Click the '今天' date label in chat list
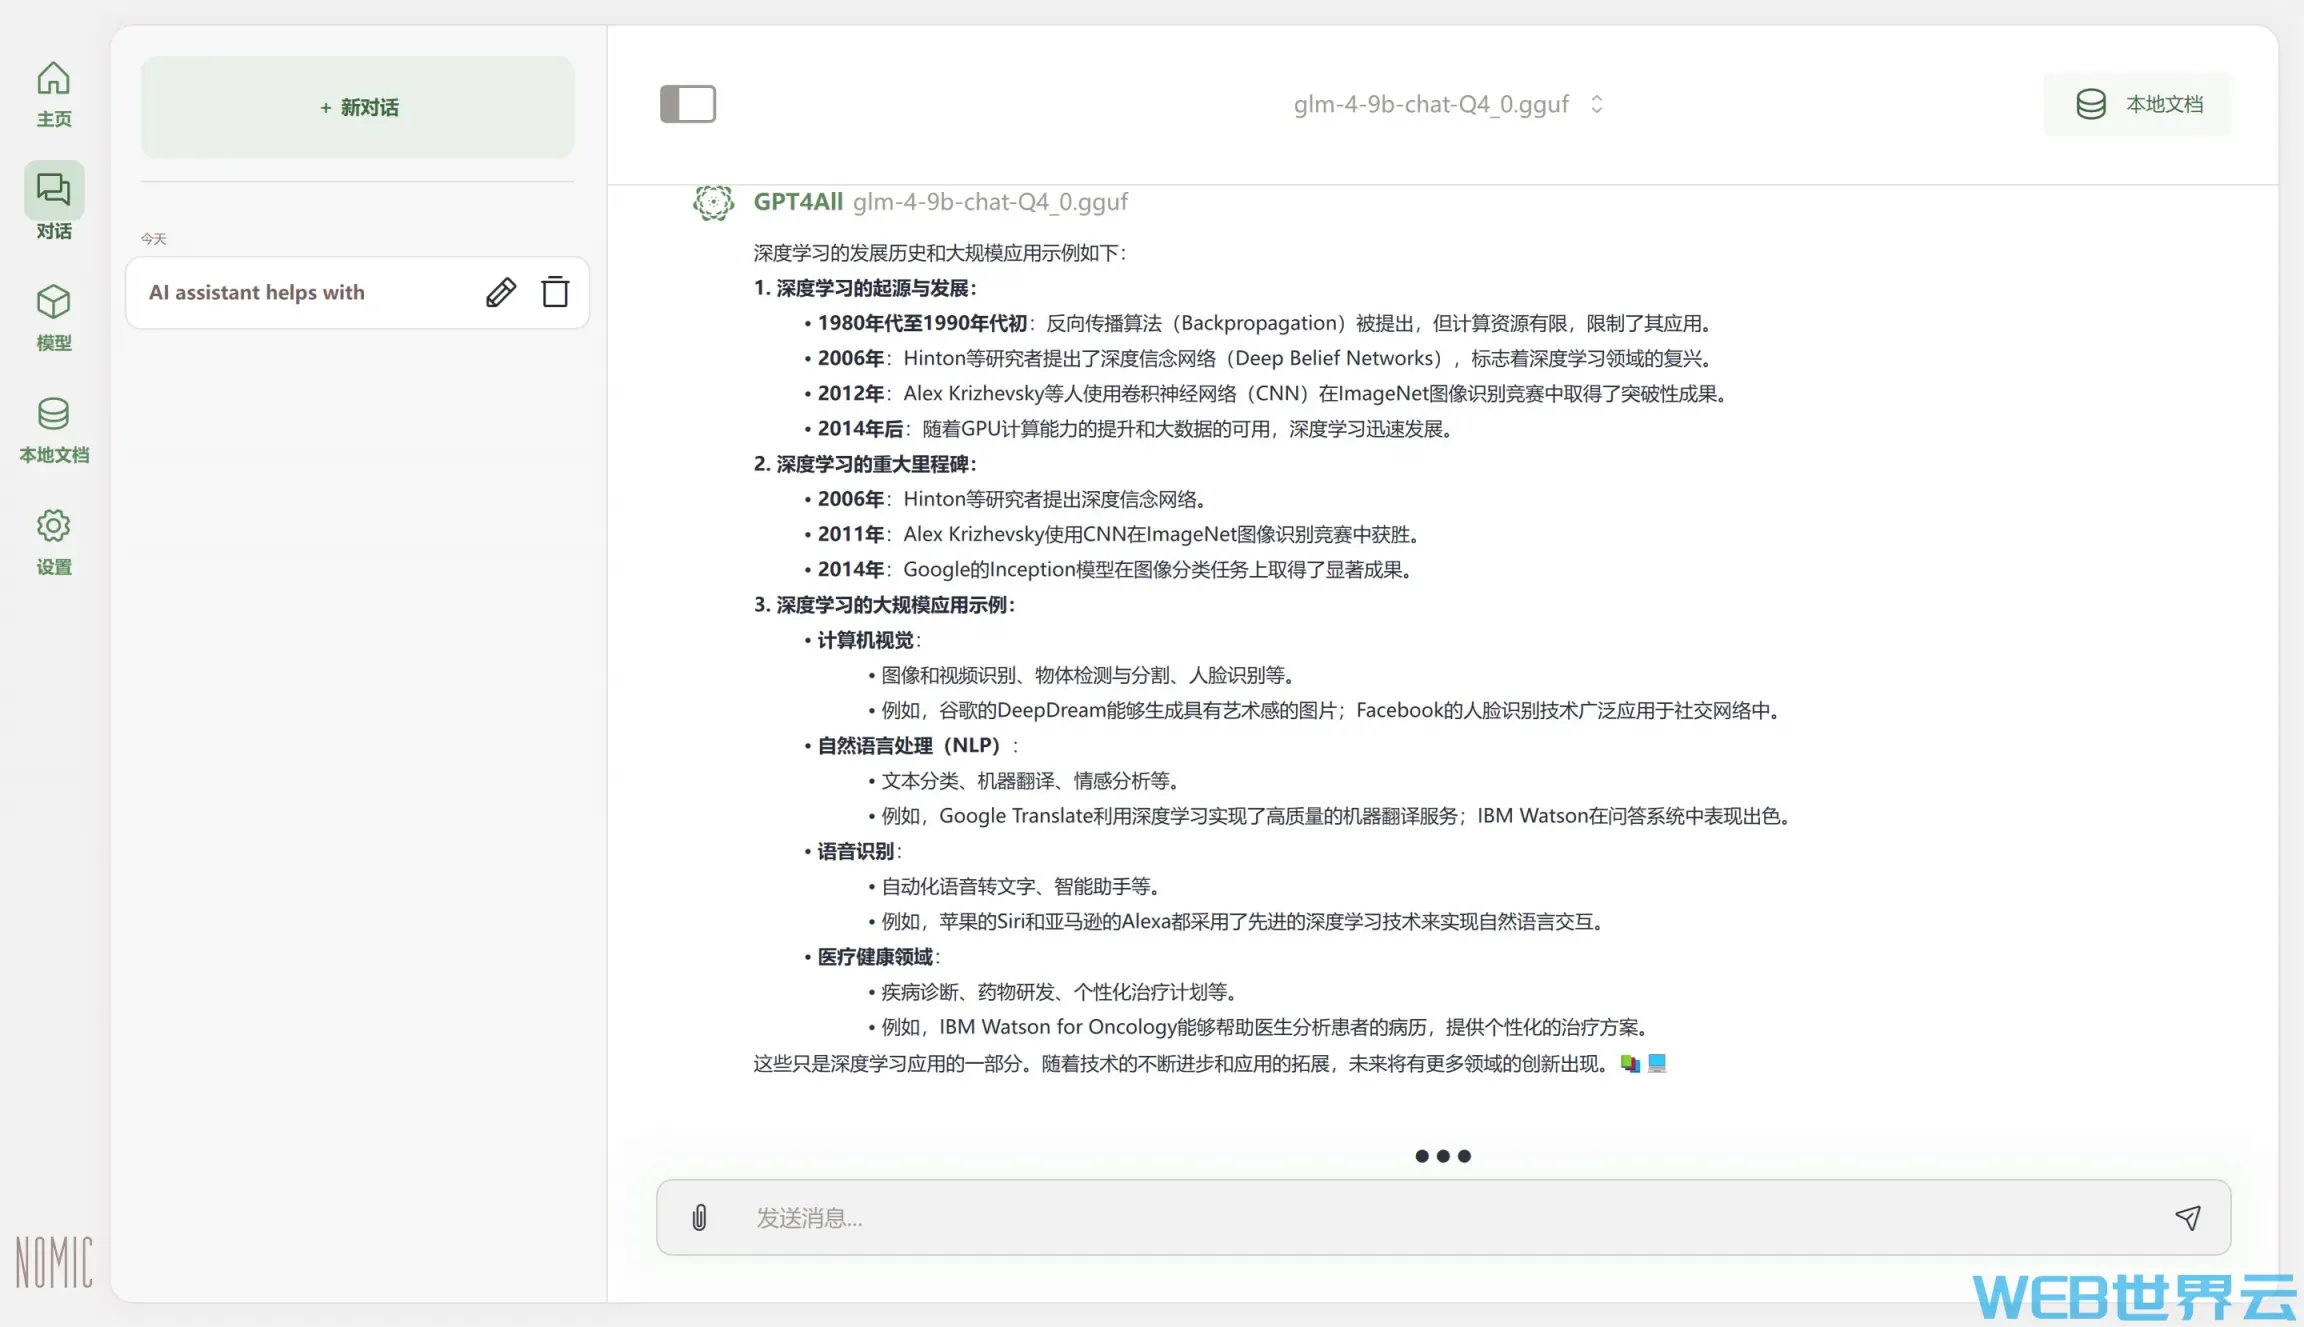This screenshot has width=2304, height=1327. [x=153, y=239]
